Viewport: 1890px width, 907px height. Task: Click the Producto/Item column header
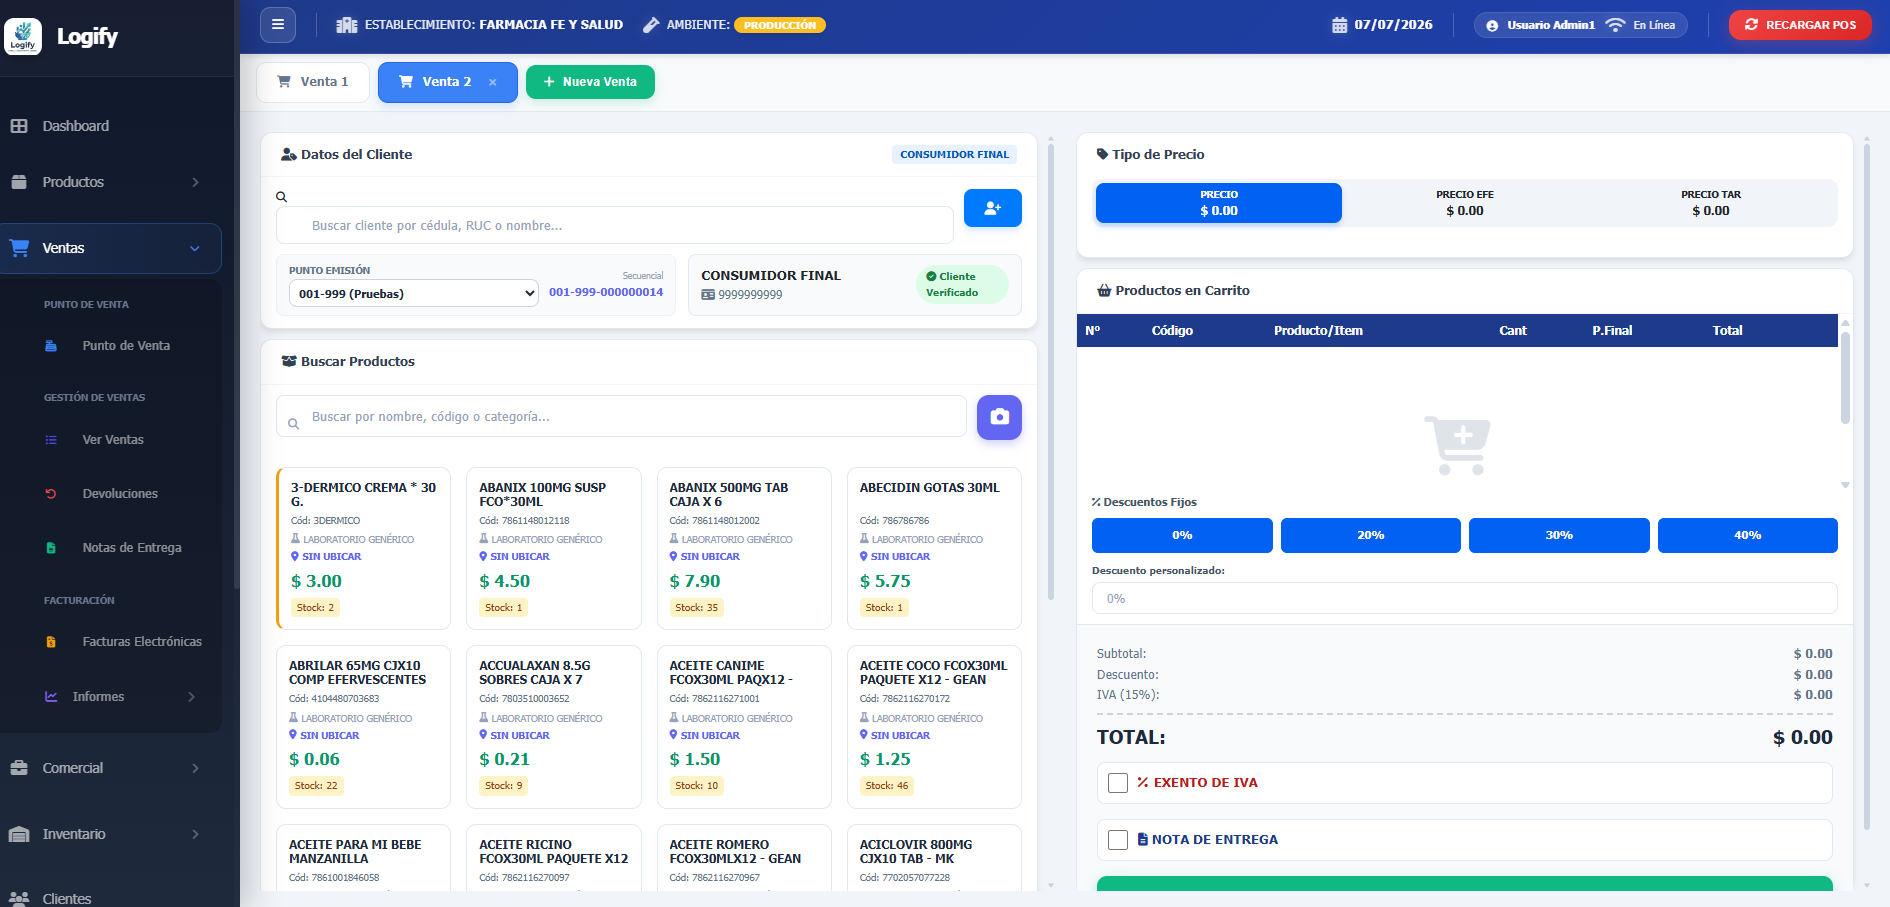(1318, 331)
